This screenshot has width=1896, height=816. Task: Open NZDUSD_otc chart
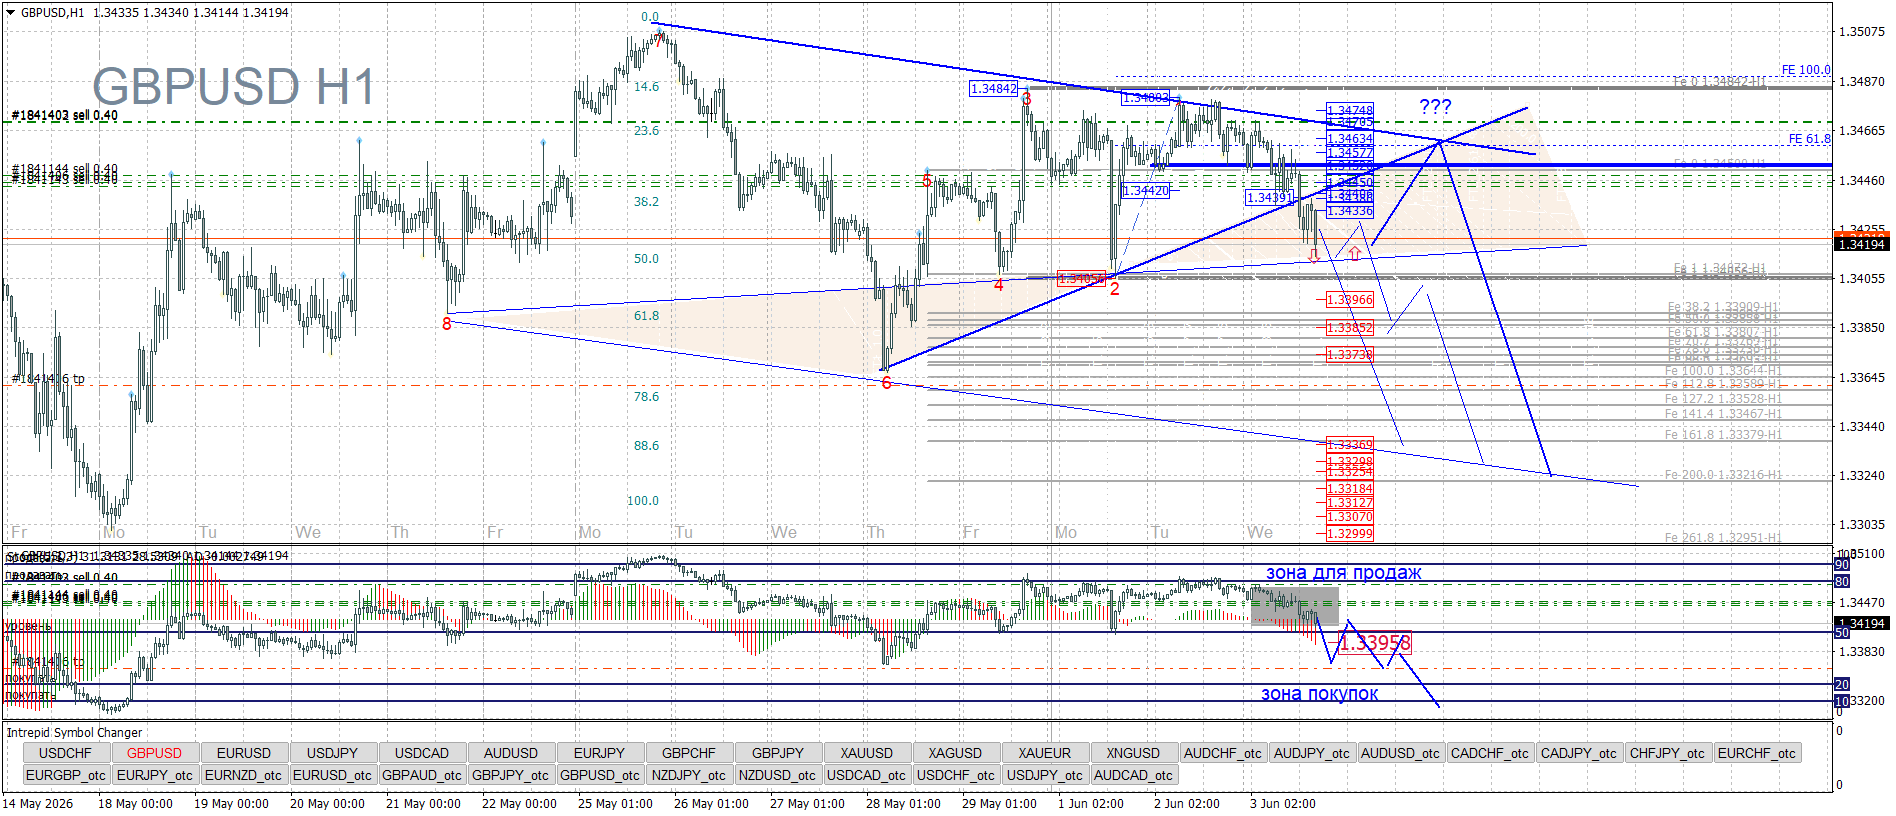coord(778,775)
